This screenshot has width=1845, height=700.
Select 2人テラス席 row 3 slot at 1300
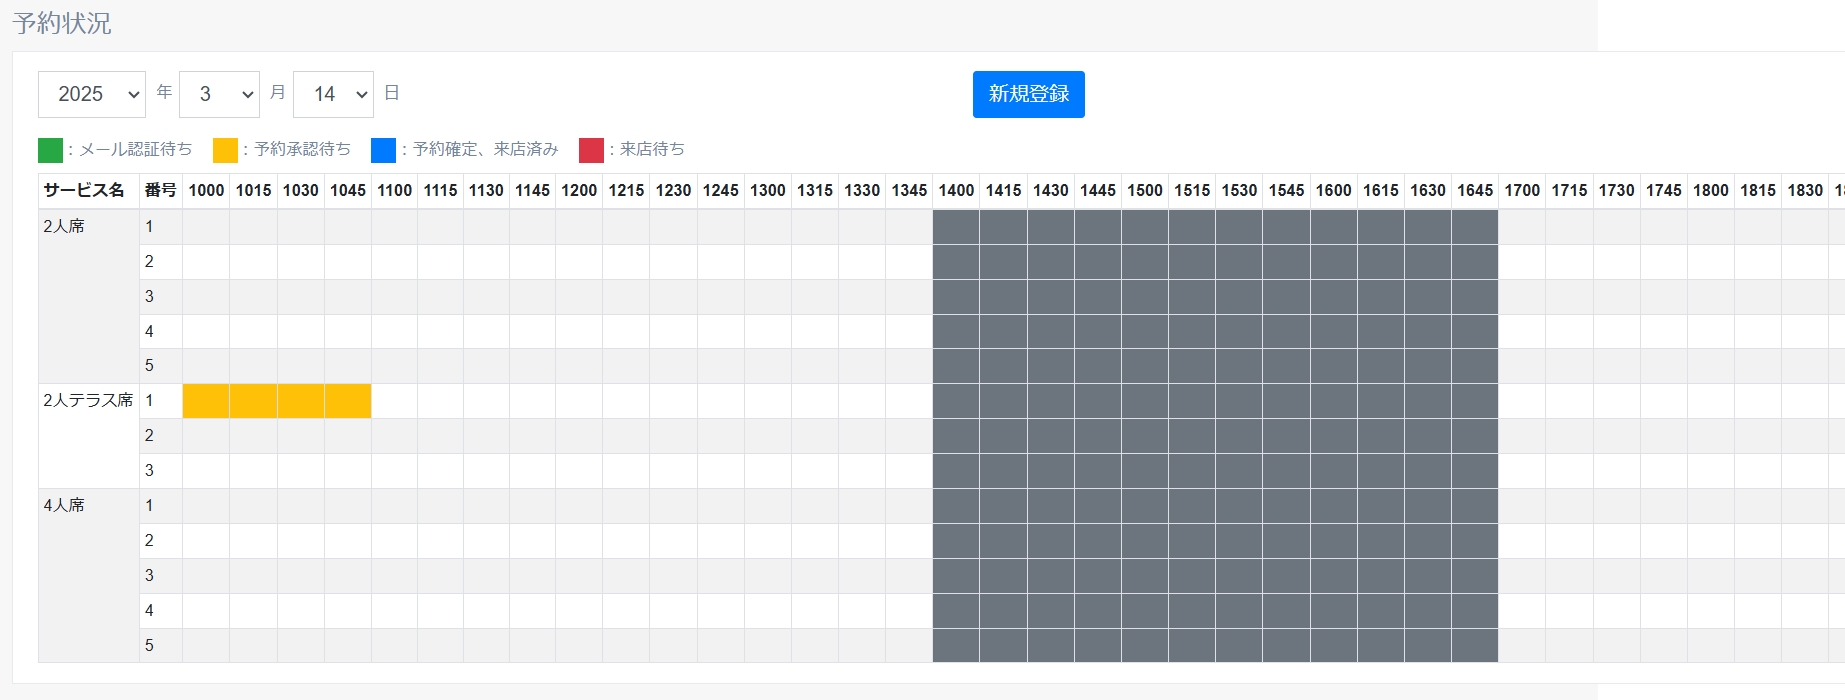[x=768, y=471]
